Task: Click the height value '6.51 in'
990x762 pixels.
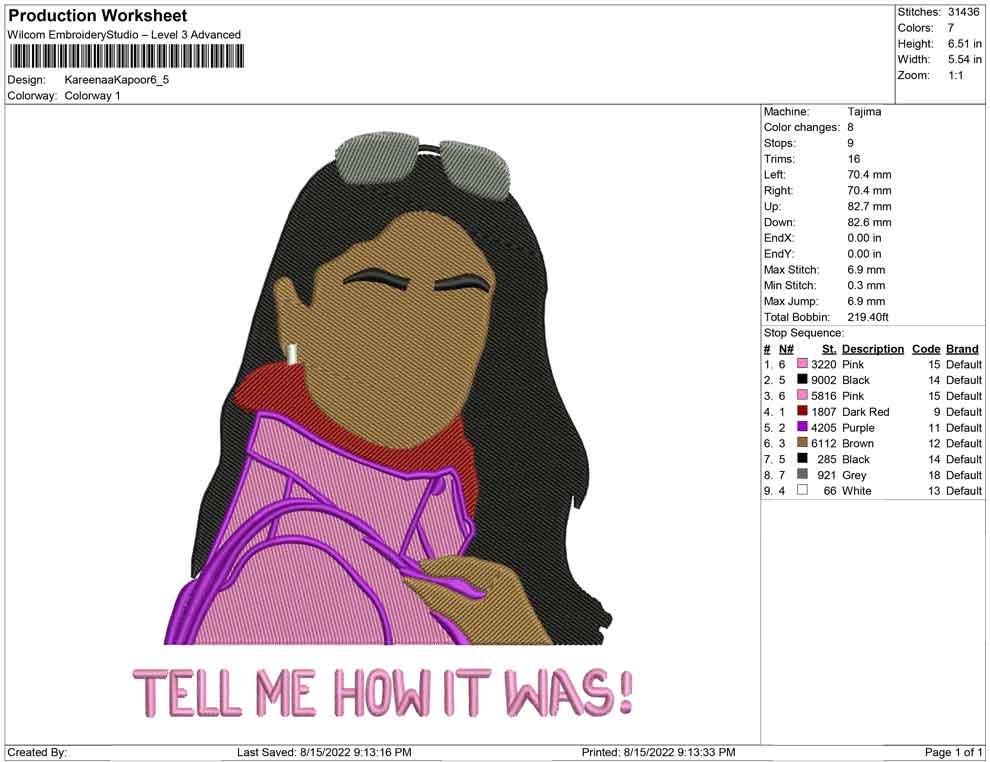Action: (x=965, y=44)
